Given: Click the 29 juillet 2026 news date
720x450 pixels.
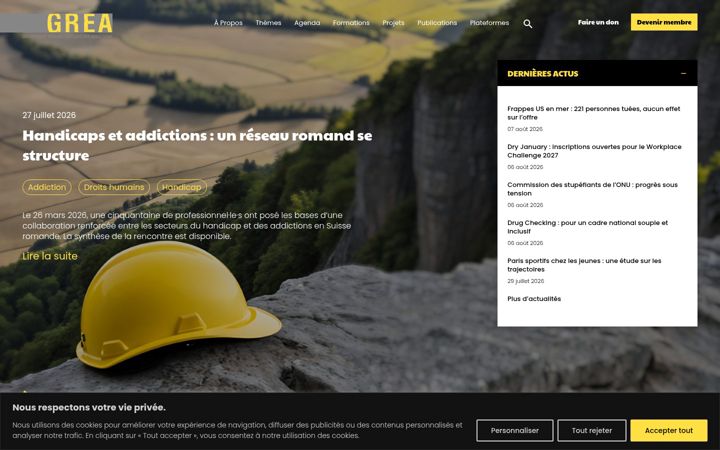Looking at the screenshot, I should point(525,281).
